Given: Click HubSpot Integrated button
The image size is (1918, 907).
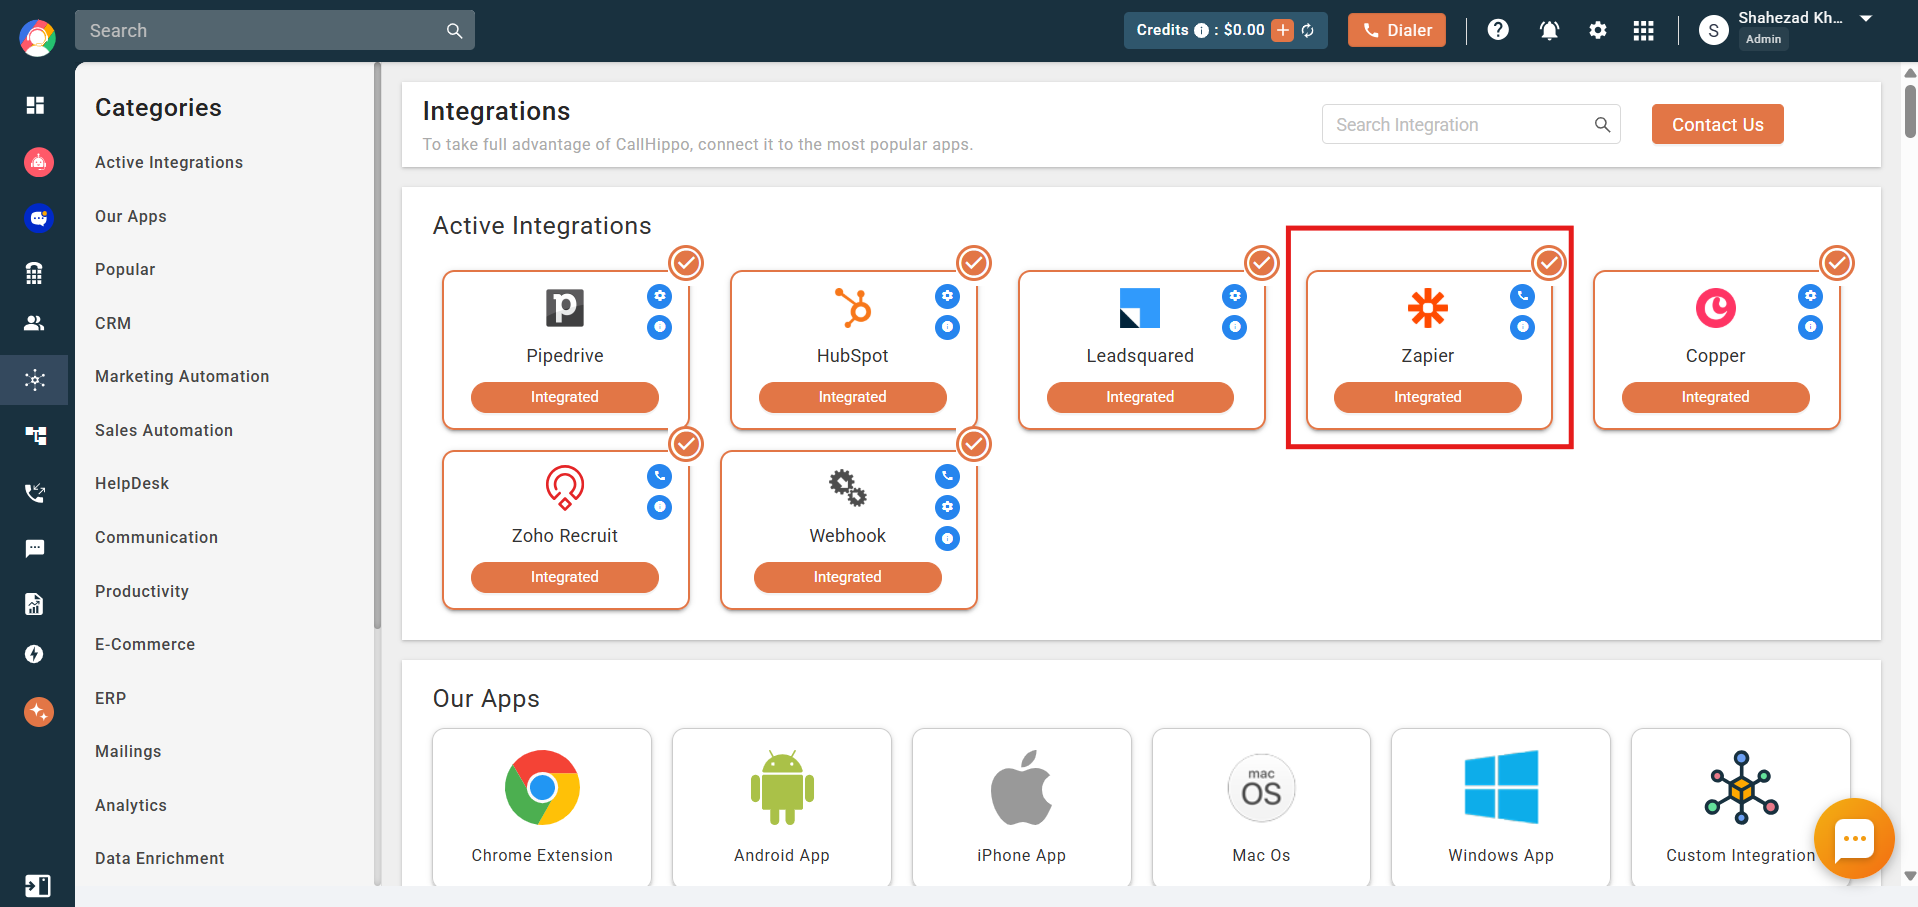Looking at the screenshot, I should click(x=852, y=397).
